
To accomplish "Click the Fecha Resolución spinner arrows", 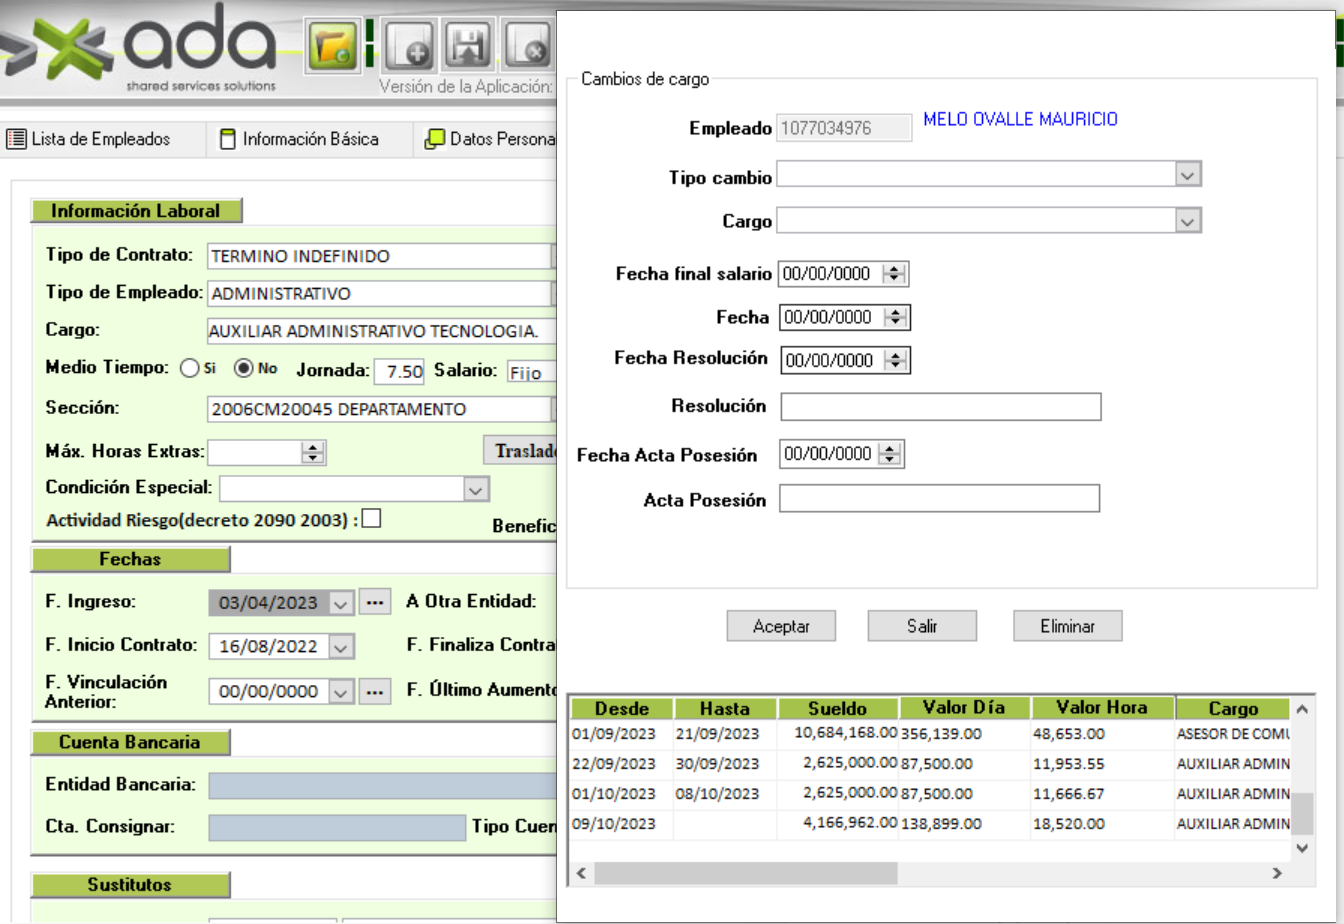I will pyautogui.click(x=897, y=361).
